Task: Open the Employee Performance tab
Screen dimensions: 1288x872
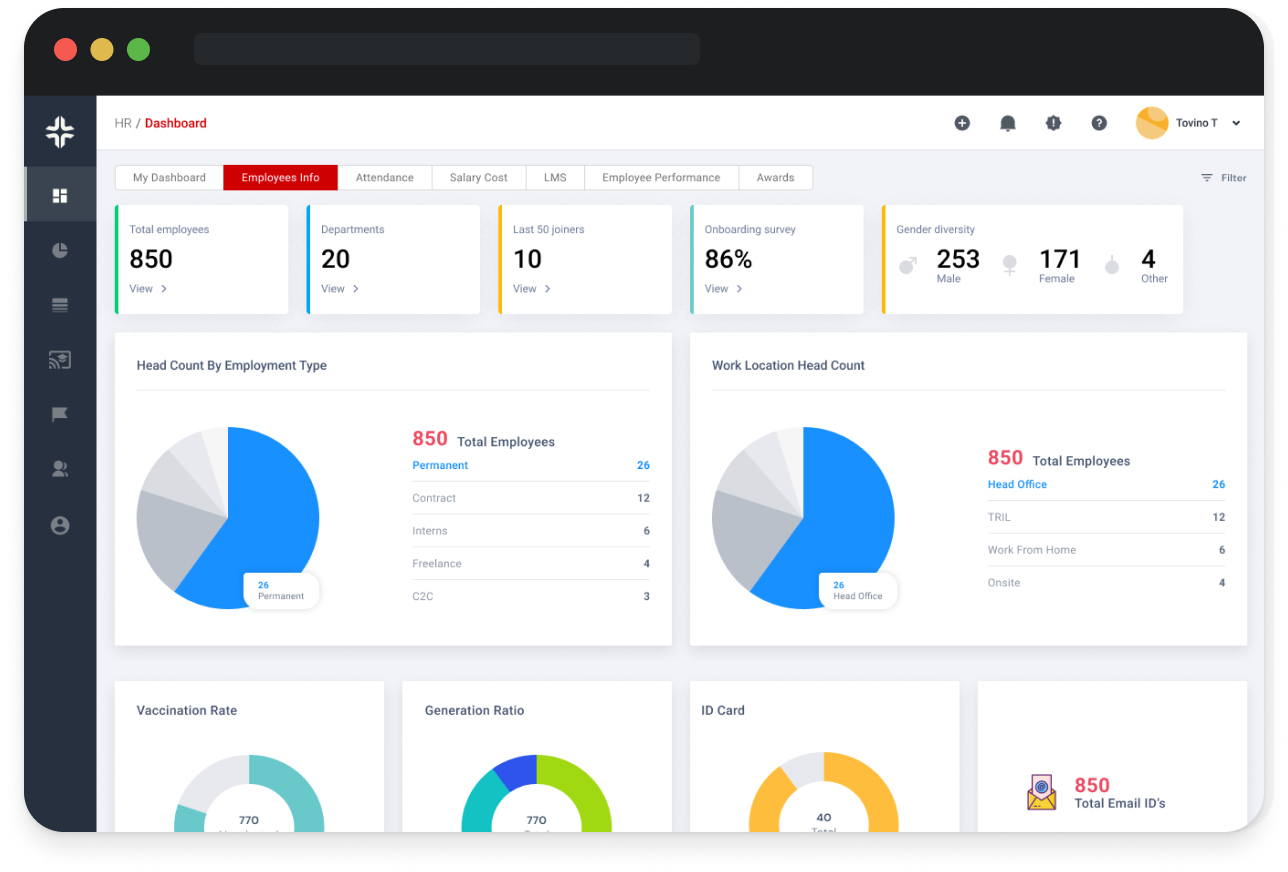Action: 660,178
